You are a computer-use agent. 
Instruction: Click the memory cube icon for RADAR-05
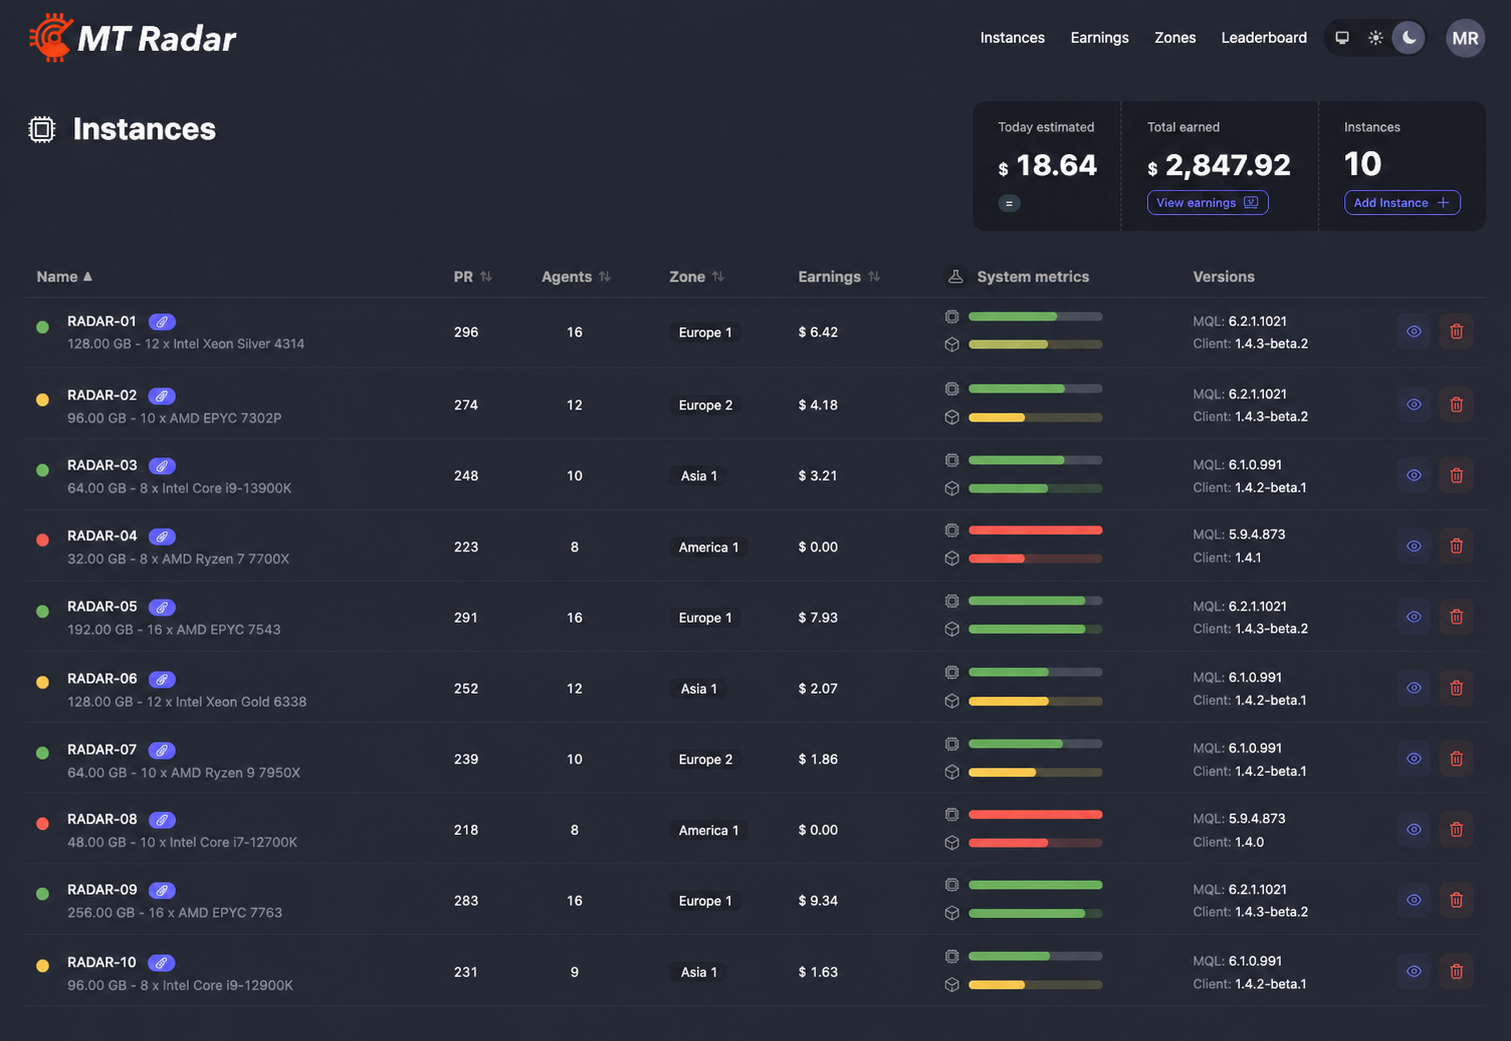[952, 629]
